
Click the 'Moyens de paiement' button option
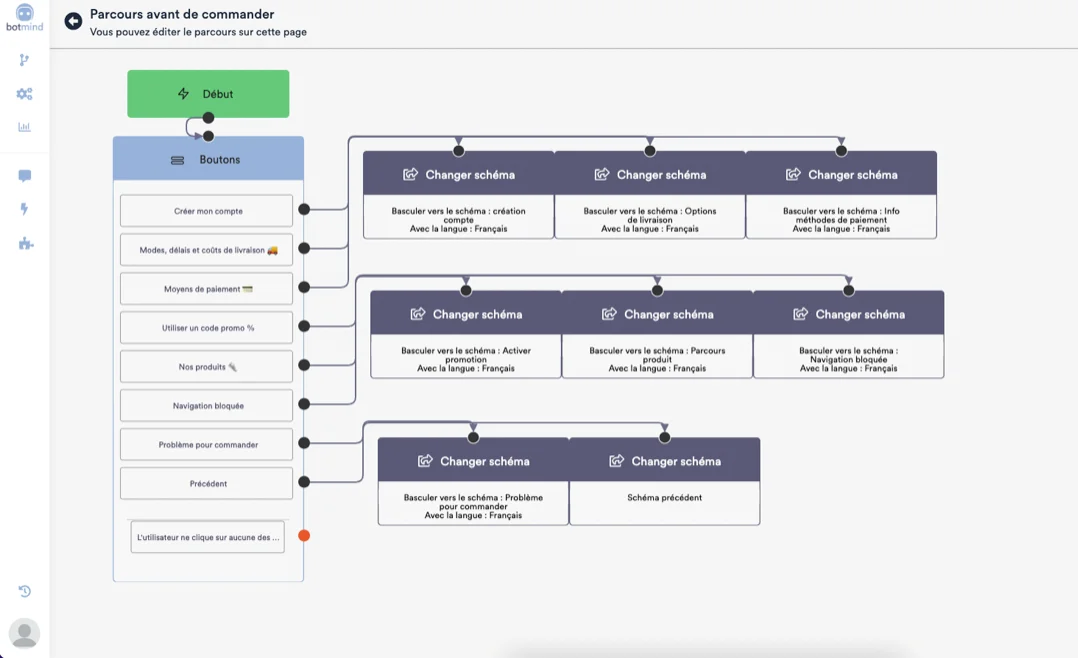coord(207,289)
